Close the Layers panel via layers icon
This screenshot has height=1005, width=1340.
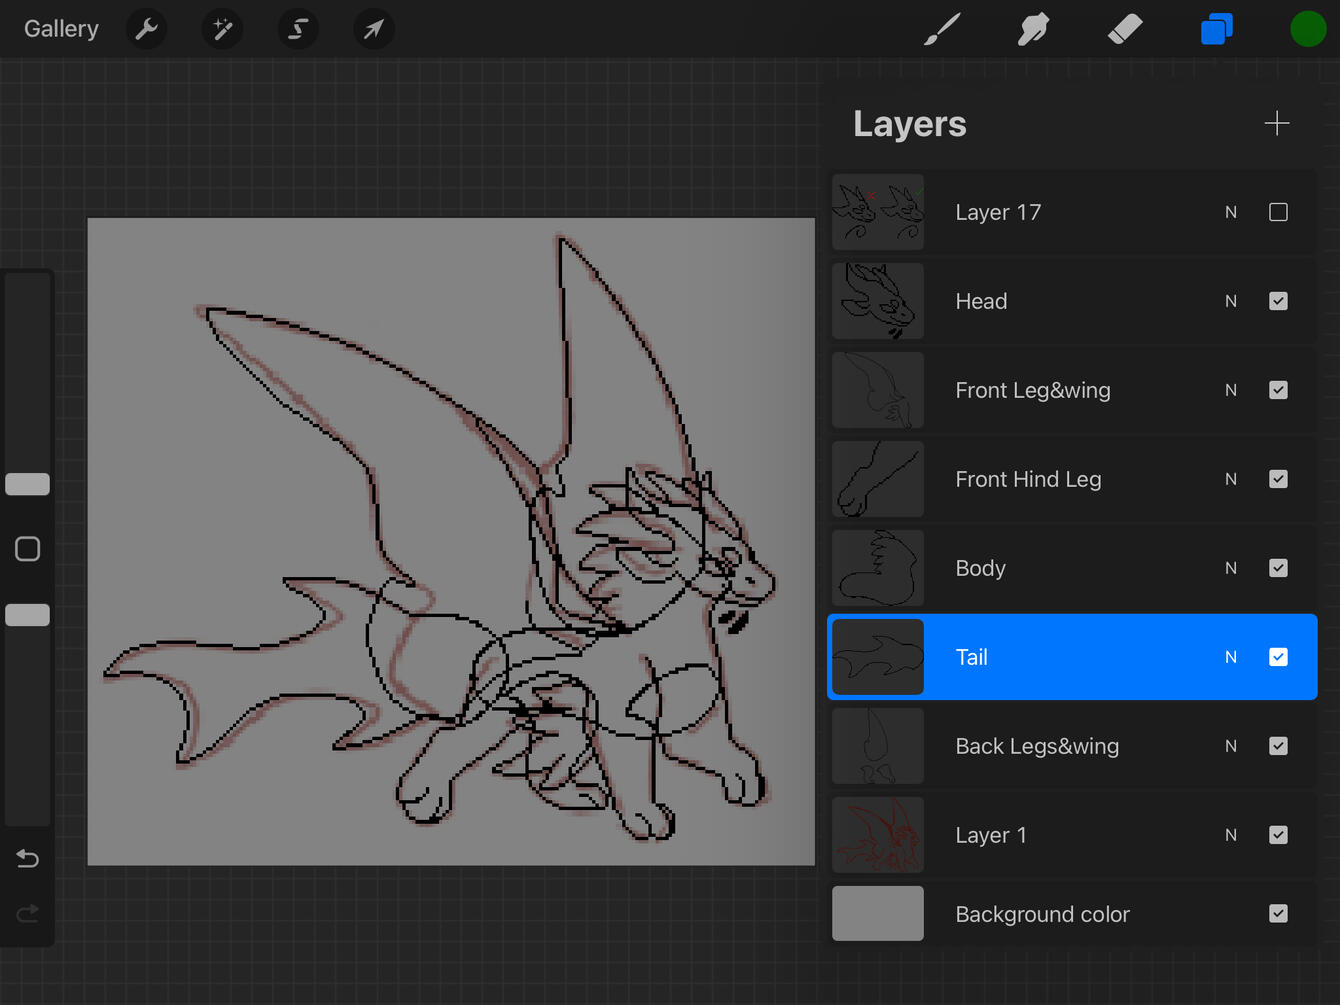pos(1216,29)
